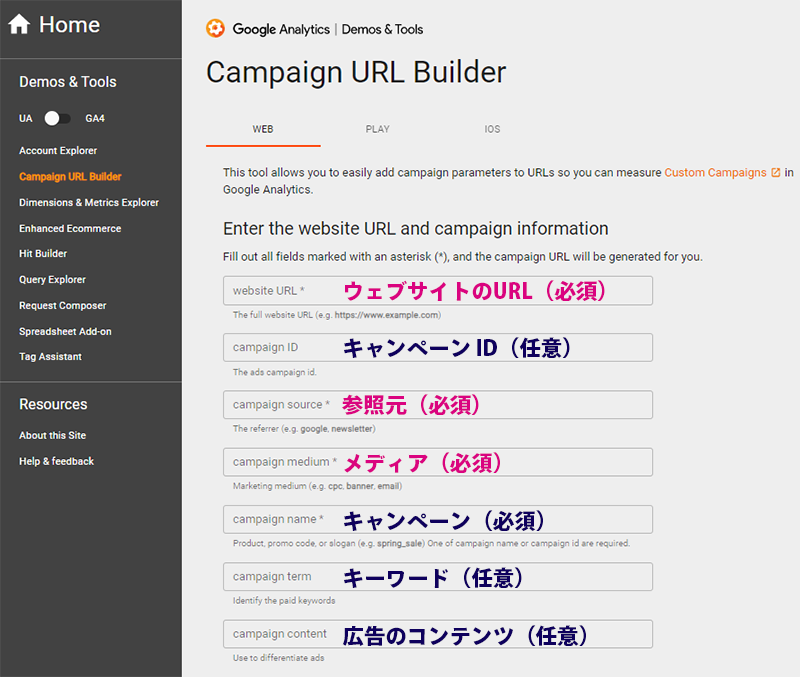Click the campaign name input field
This screenshot has width=800, height=677.
point(438,519)
